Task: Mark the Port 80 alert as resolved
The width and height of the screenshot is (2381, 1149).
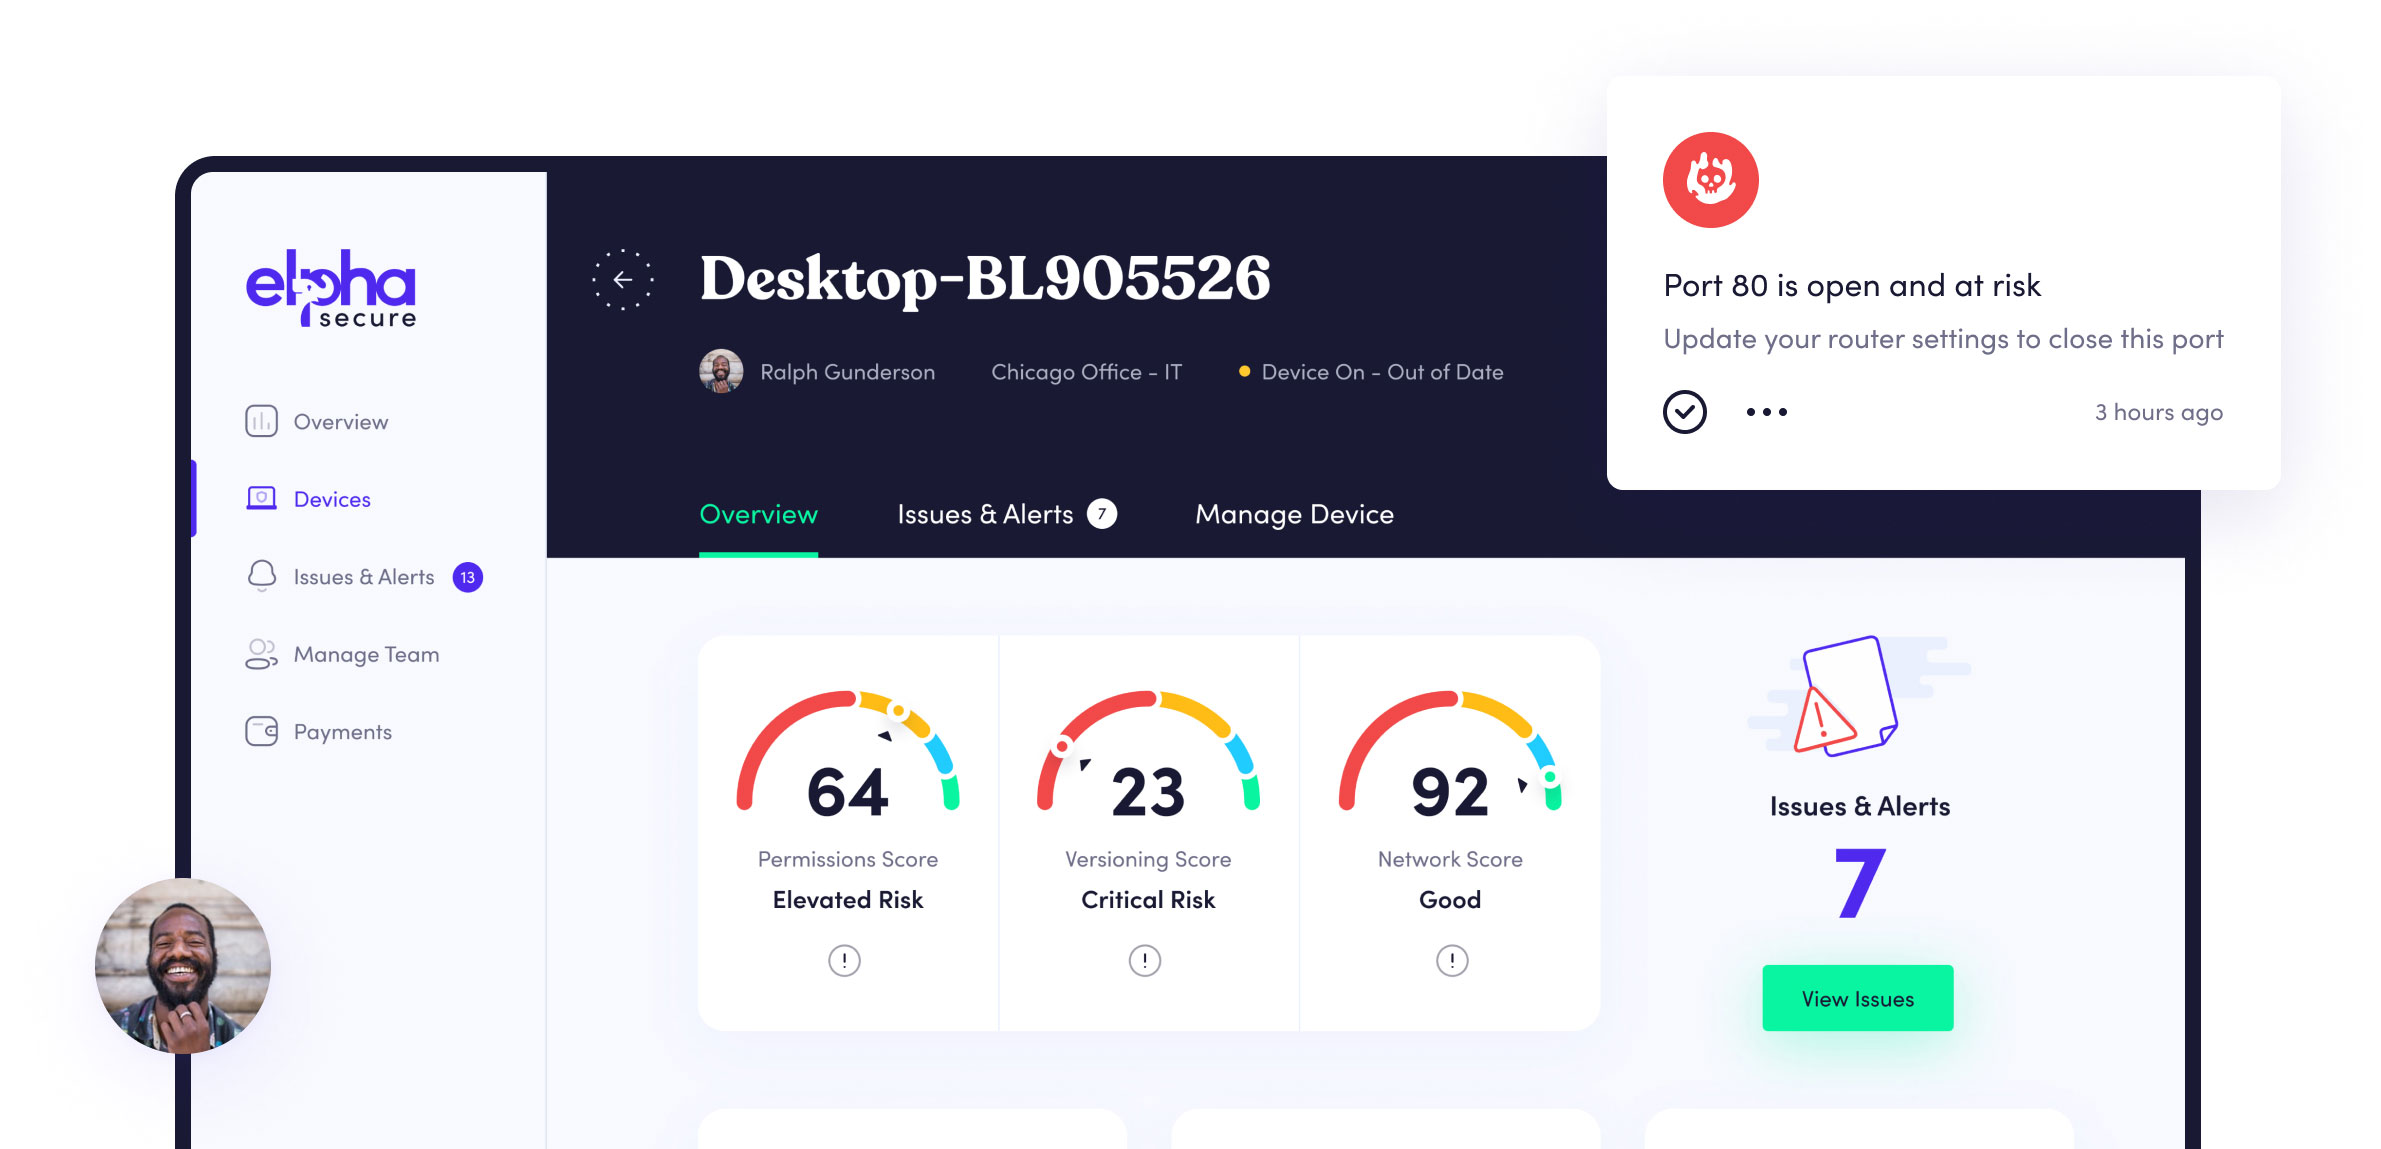Action: [x=1684, y=410]
